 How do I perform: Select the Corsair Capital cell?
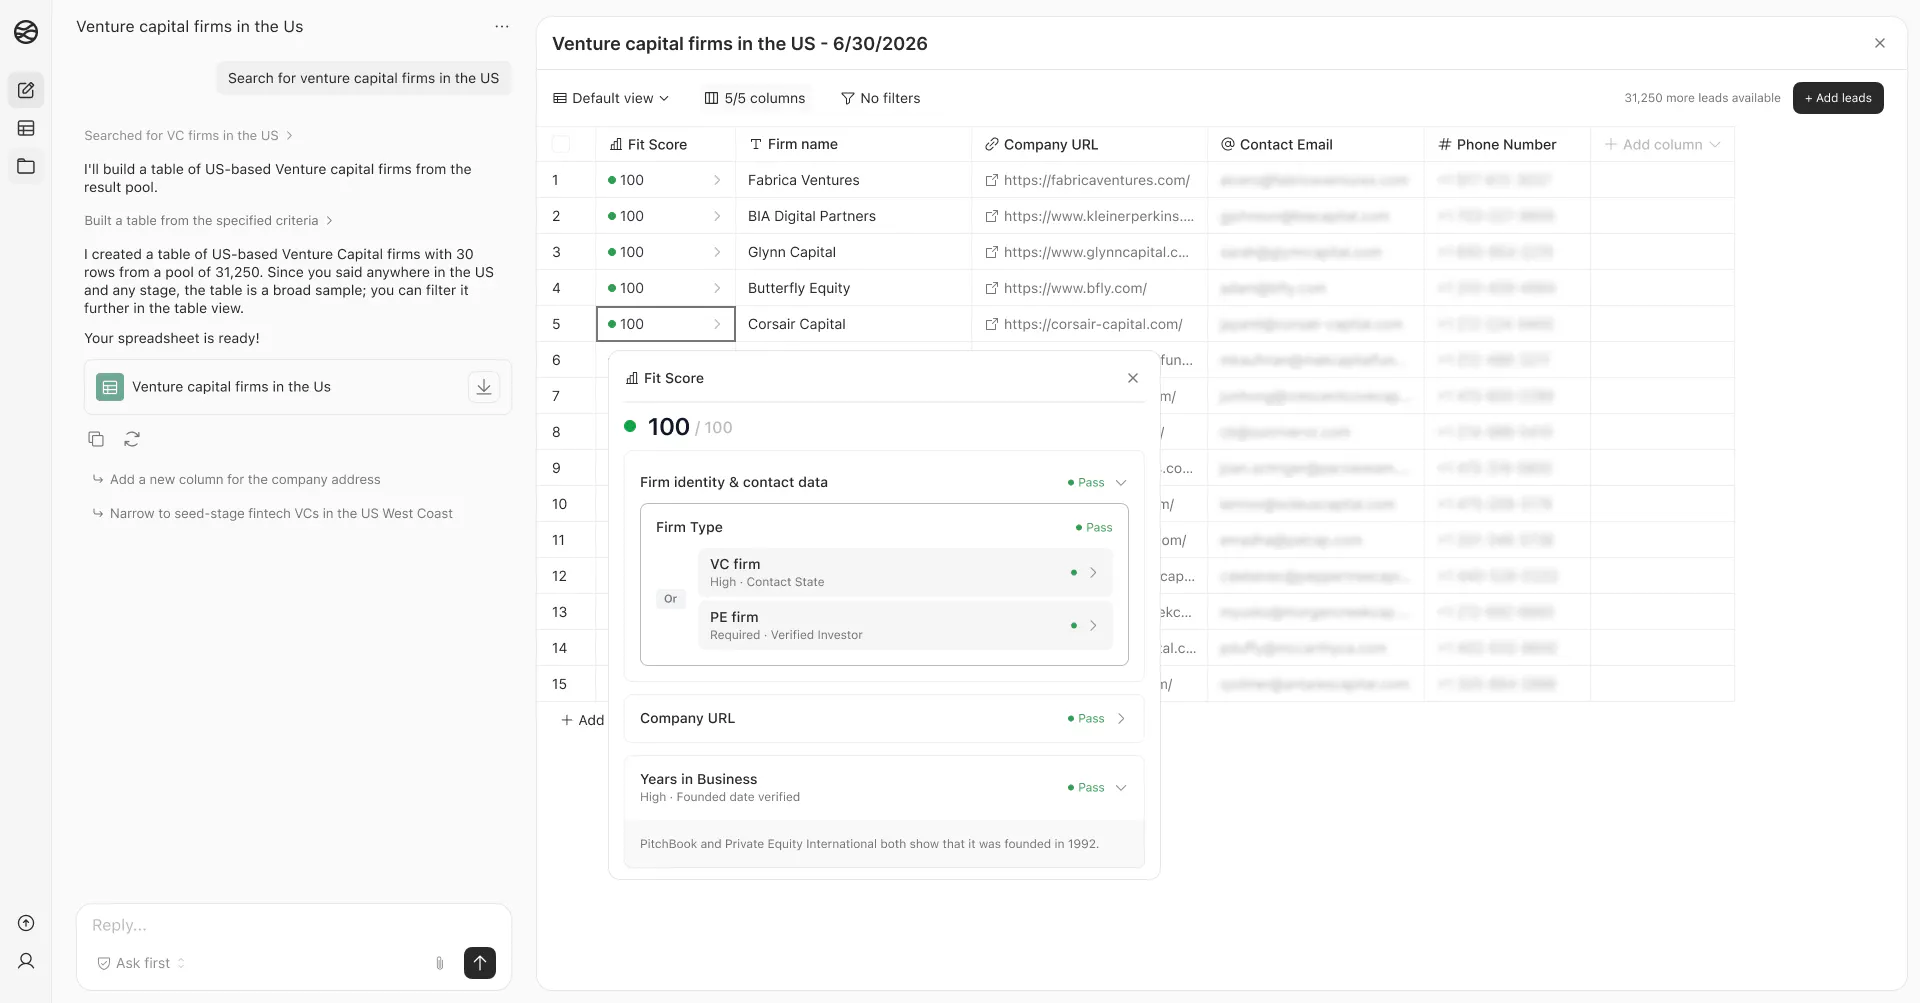point(853,324)
